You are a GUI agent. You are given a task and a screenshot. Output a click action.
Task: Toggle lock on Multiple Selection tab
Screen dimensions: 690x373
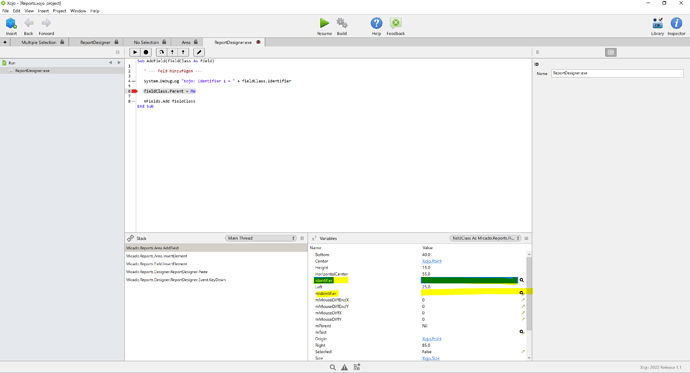click(62, 42)
